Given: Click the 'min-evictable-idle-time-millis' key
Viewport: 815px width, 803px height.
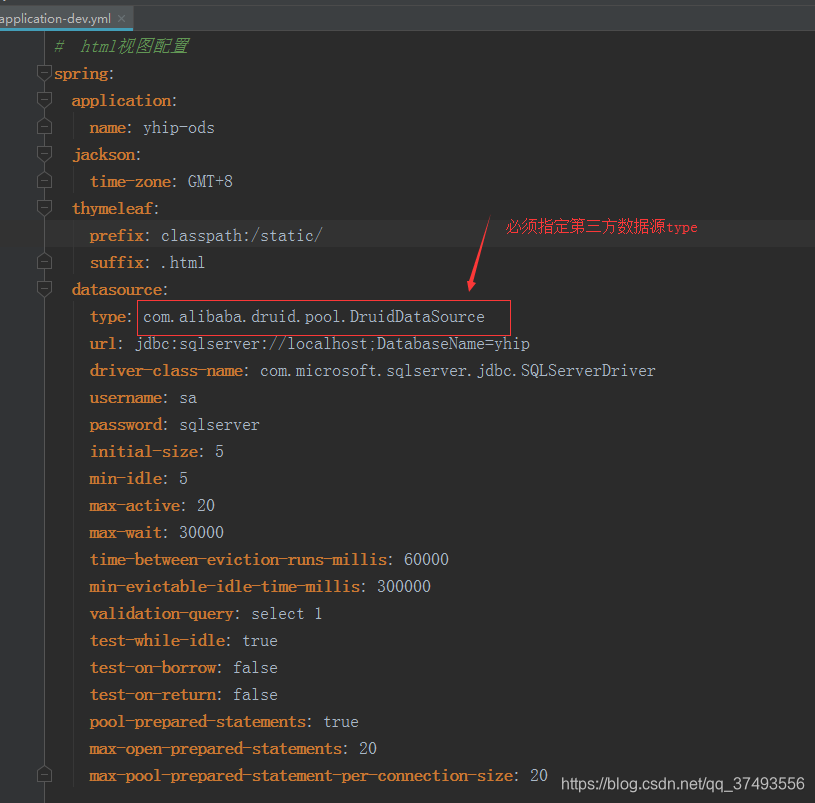Looking at the screenshot, I should pos(225,587).
